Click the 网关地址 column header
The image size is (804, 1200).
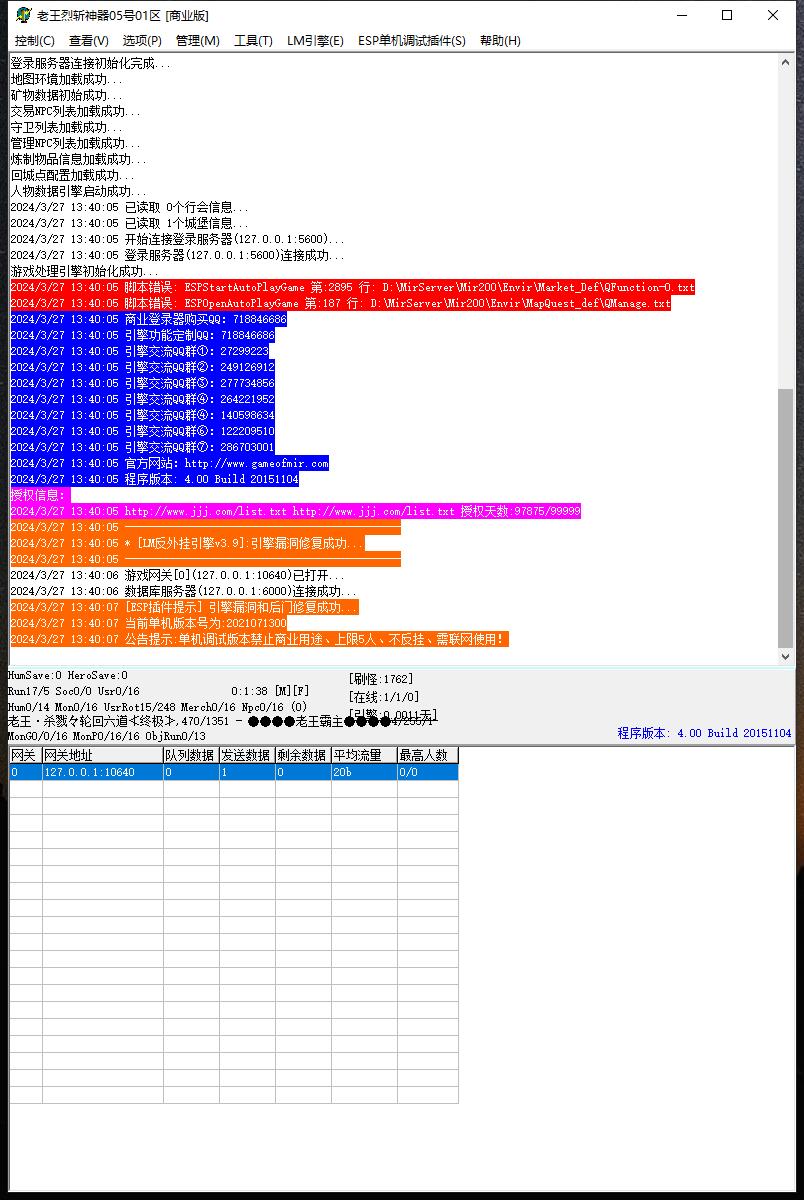pyautogui.click(x=103, y=755)
